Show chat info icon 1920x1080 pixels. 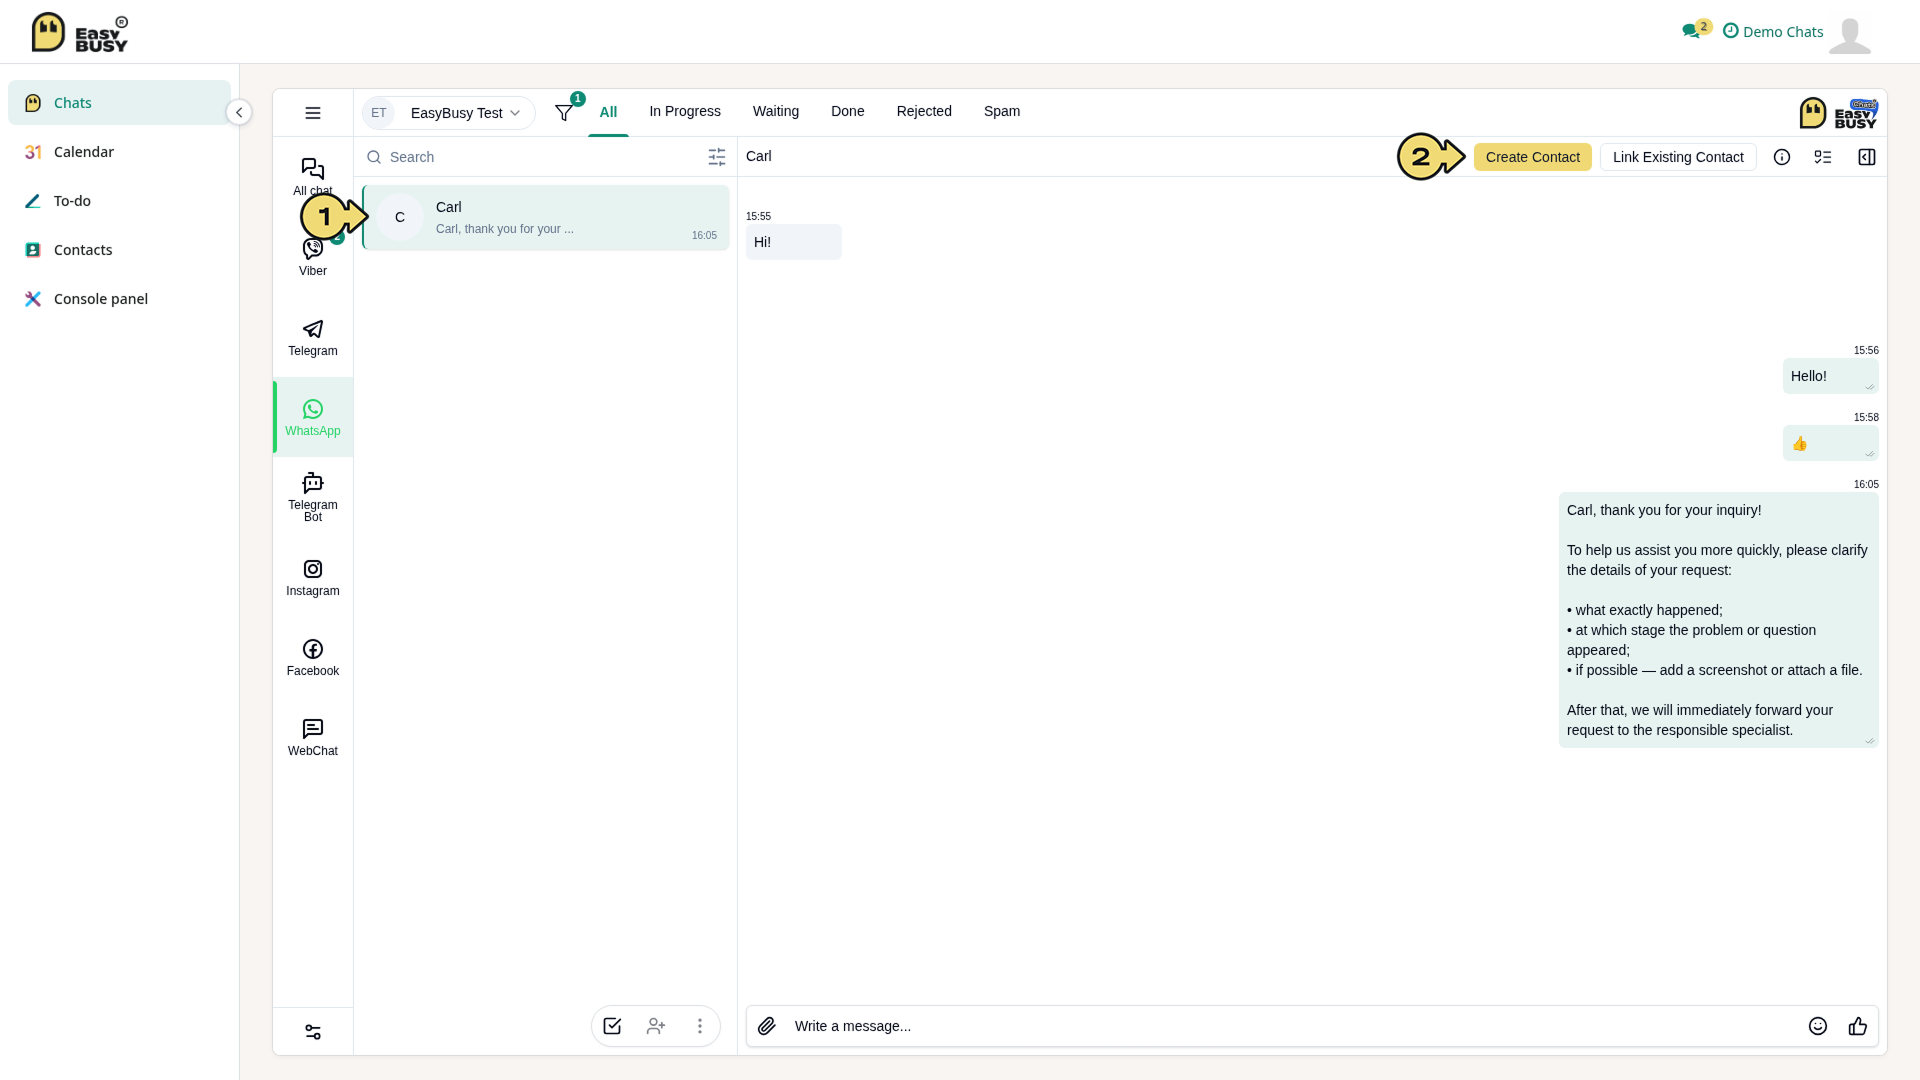click(1782, 157)
